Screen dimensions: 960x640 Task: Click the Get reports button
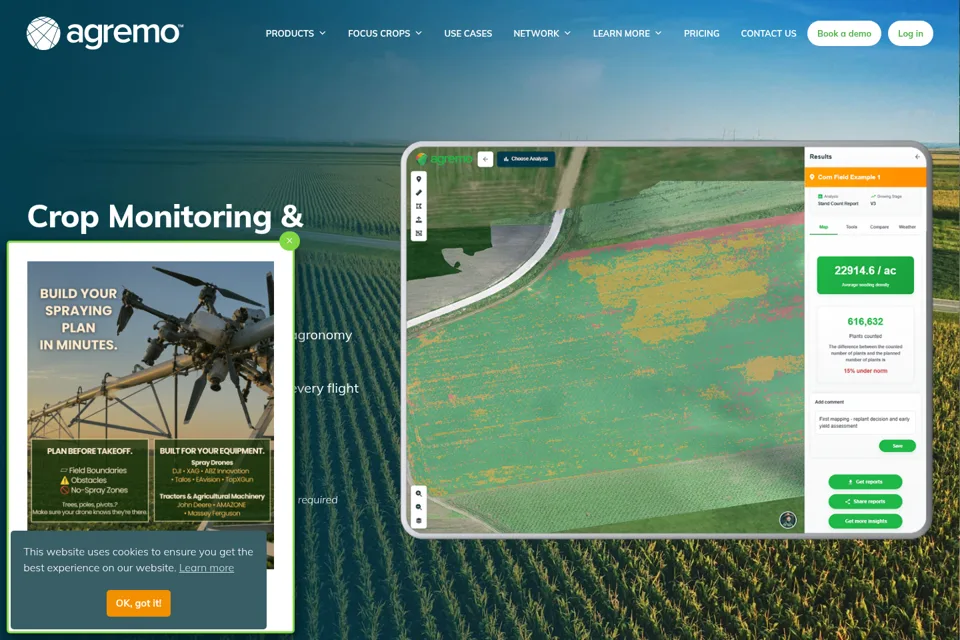tap(865, 482)
